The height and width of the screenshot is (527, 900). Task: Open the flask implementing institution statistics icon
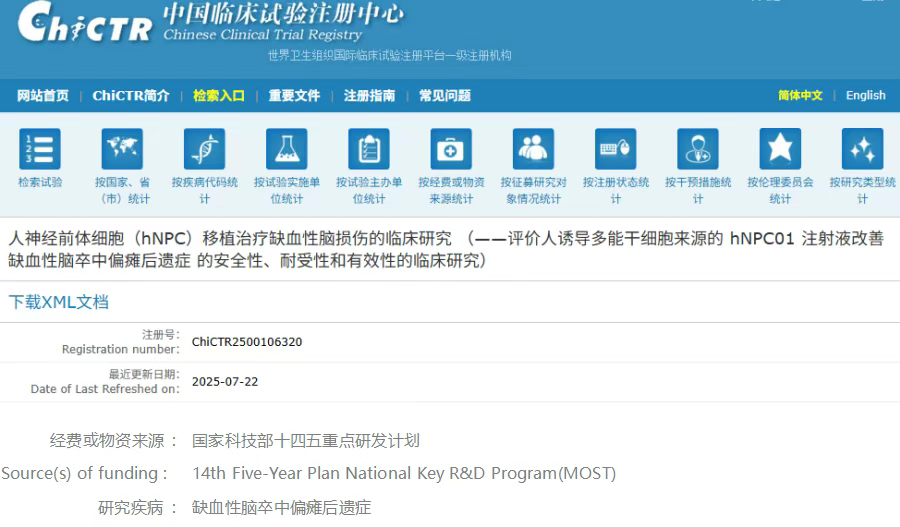click(x=286, y=149)
